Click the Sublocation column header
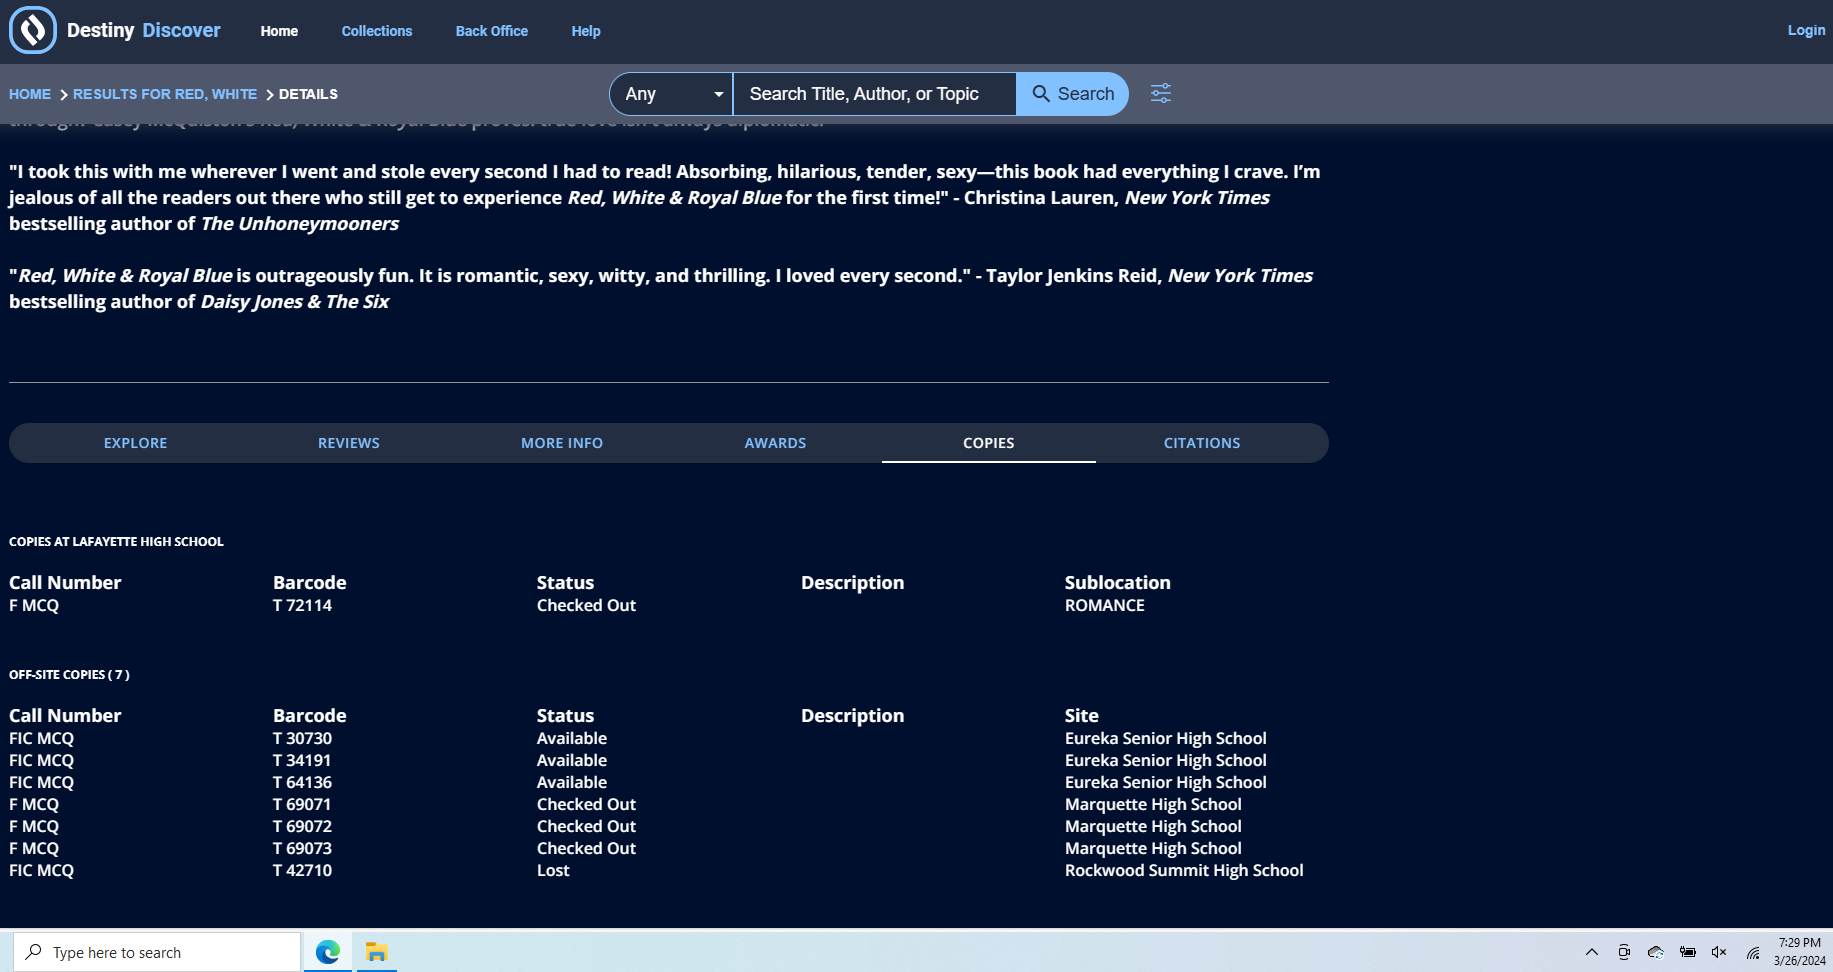The height and width of the screenshot is (972, 1833). click(x=1118, y=582)
